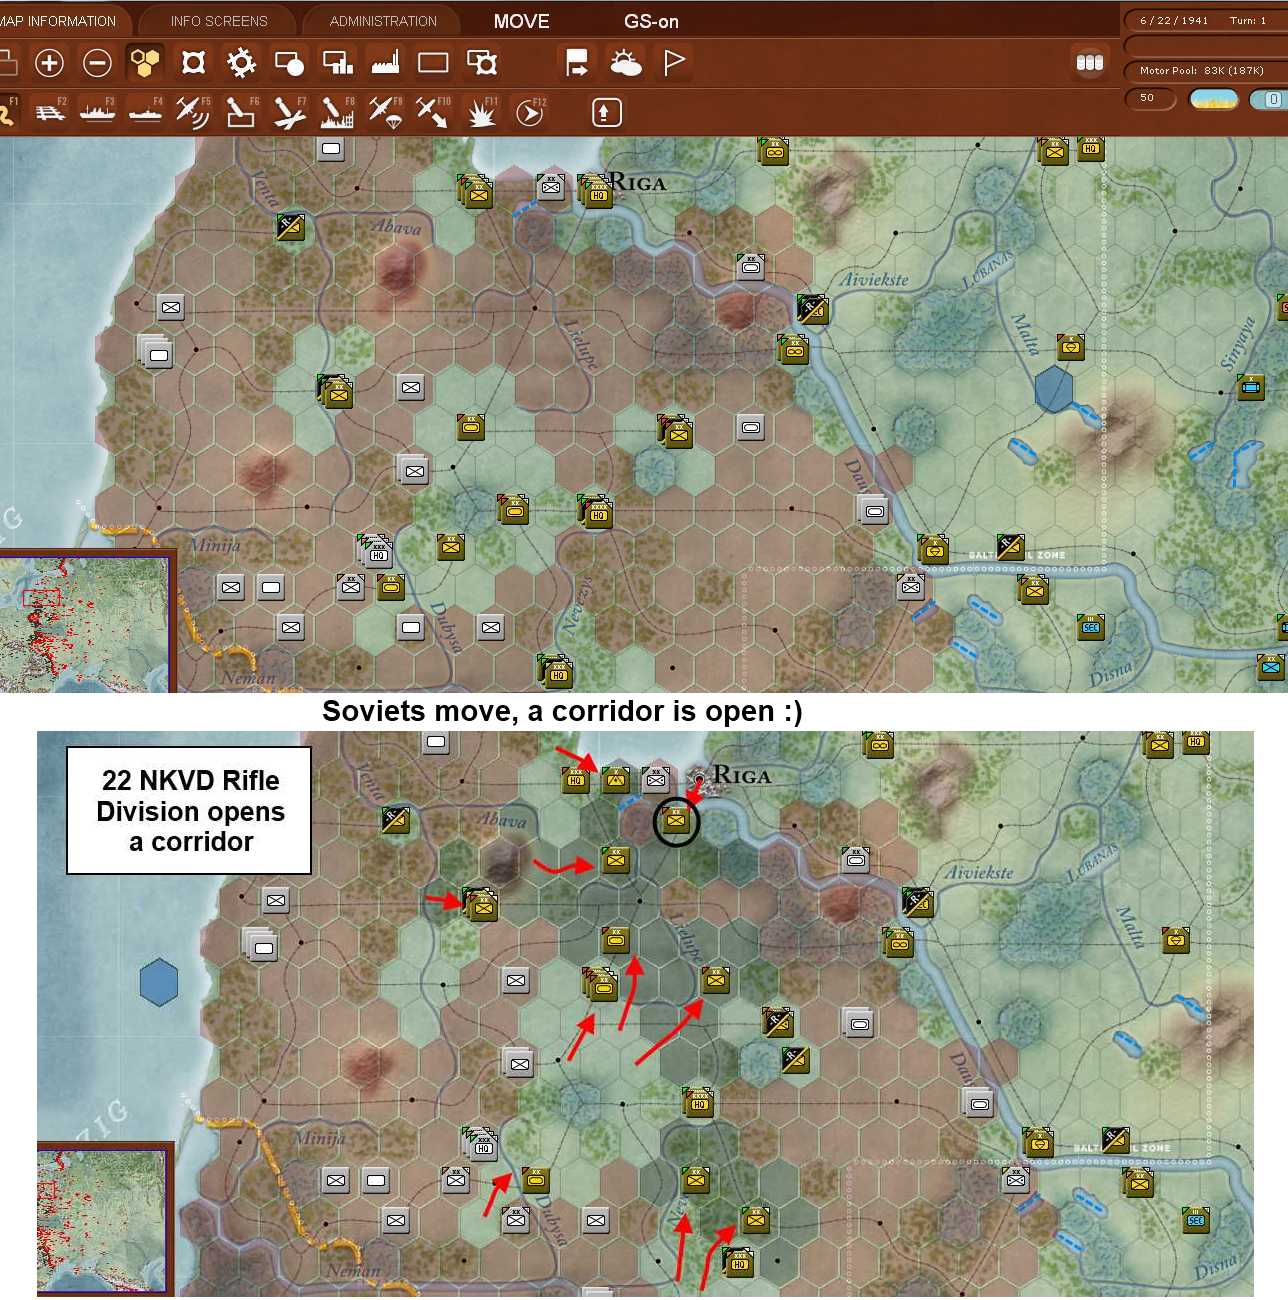Viewport: 1288px width, 1300px height.
Task: Click the plain rectangle toolbar icon
Action: coord(433,63)
